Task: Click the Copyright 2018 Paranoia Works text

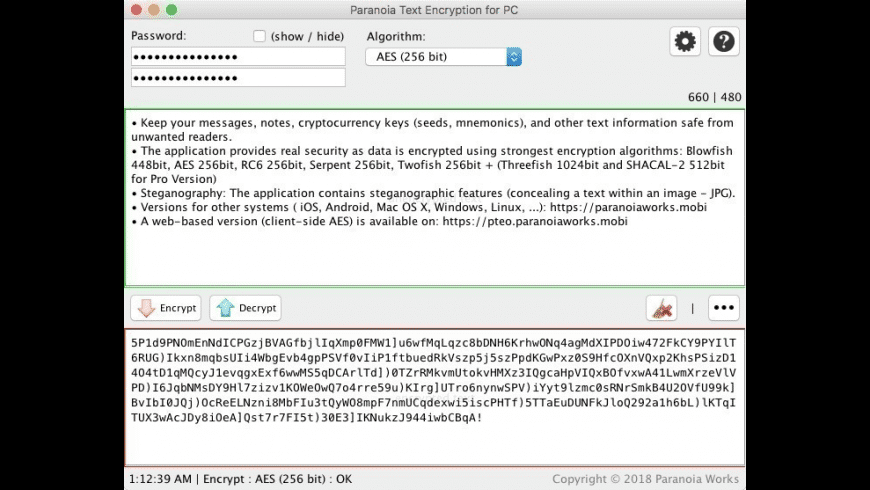Action: point(646,479)
